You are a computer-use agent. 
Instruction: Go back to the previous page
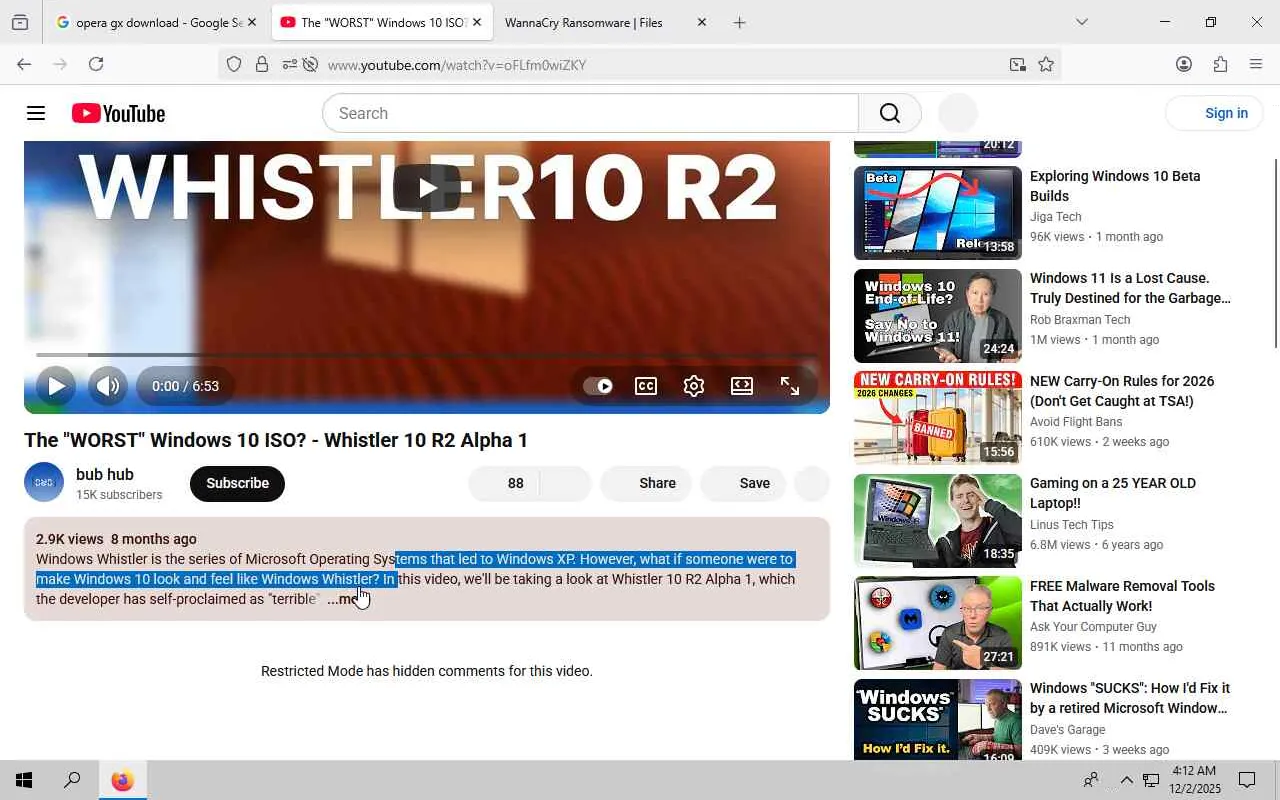(x=24, y=64)
